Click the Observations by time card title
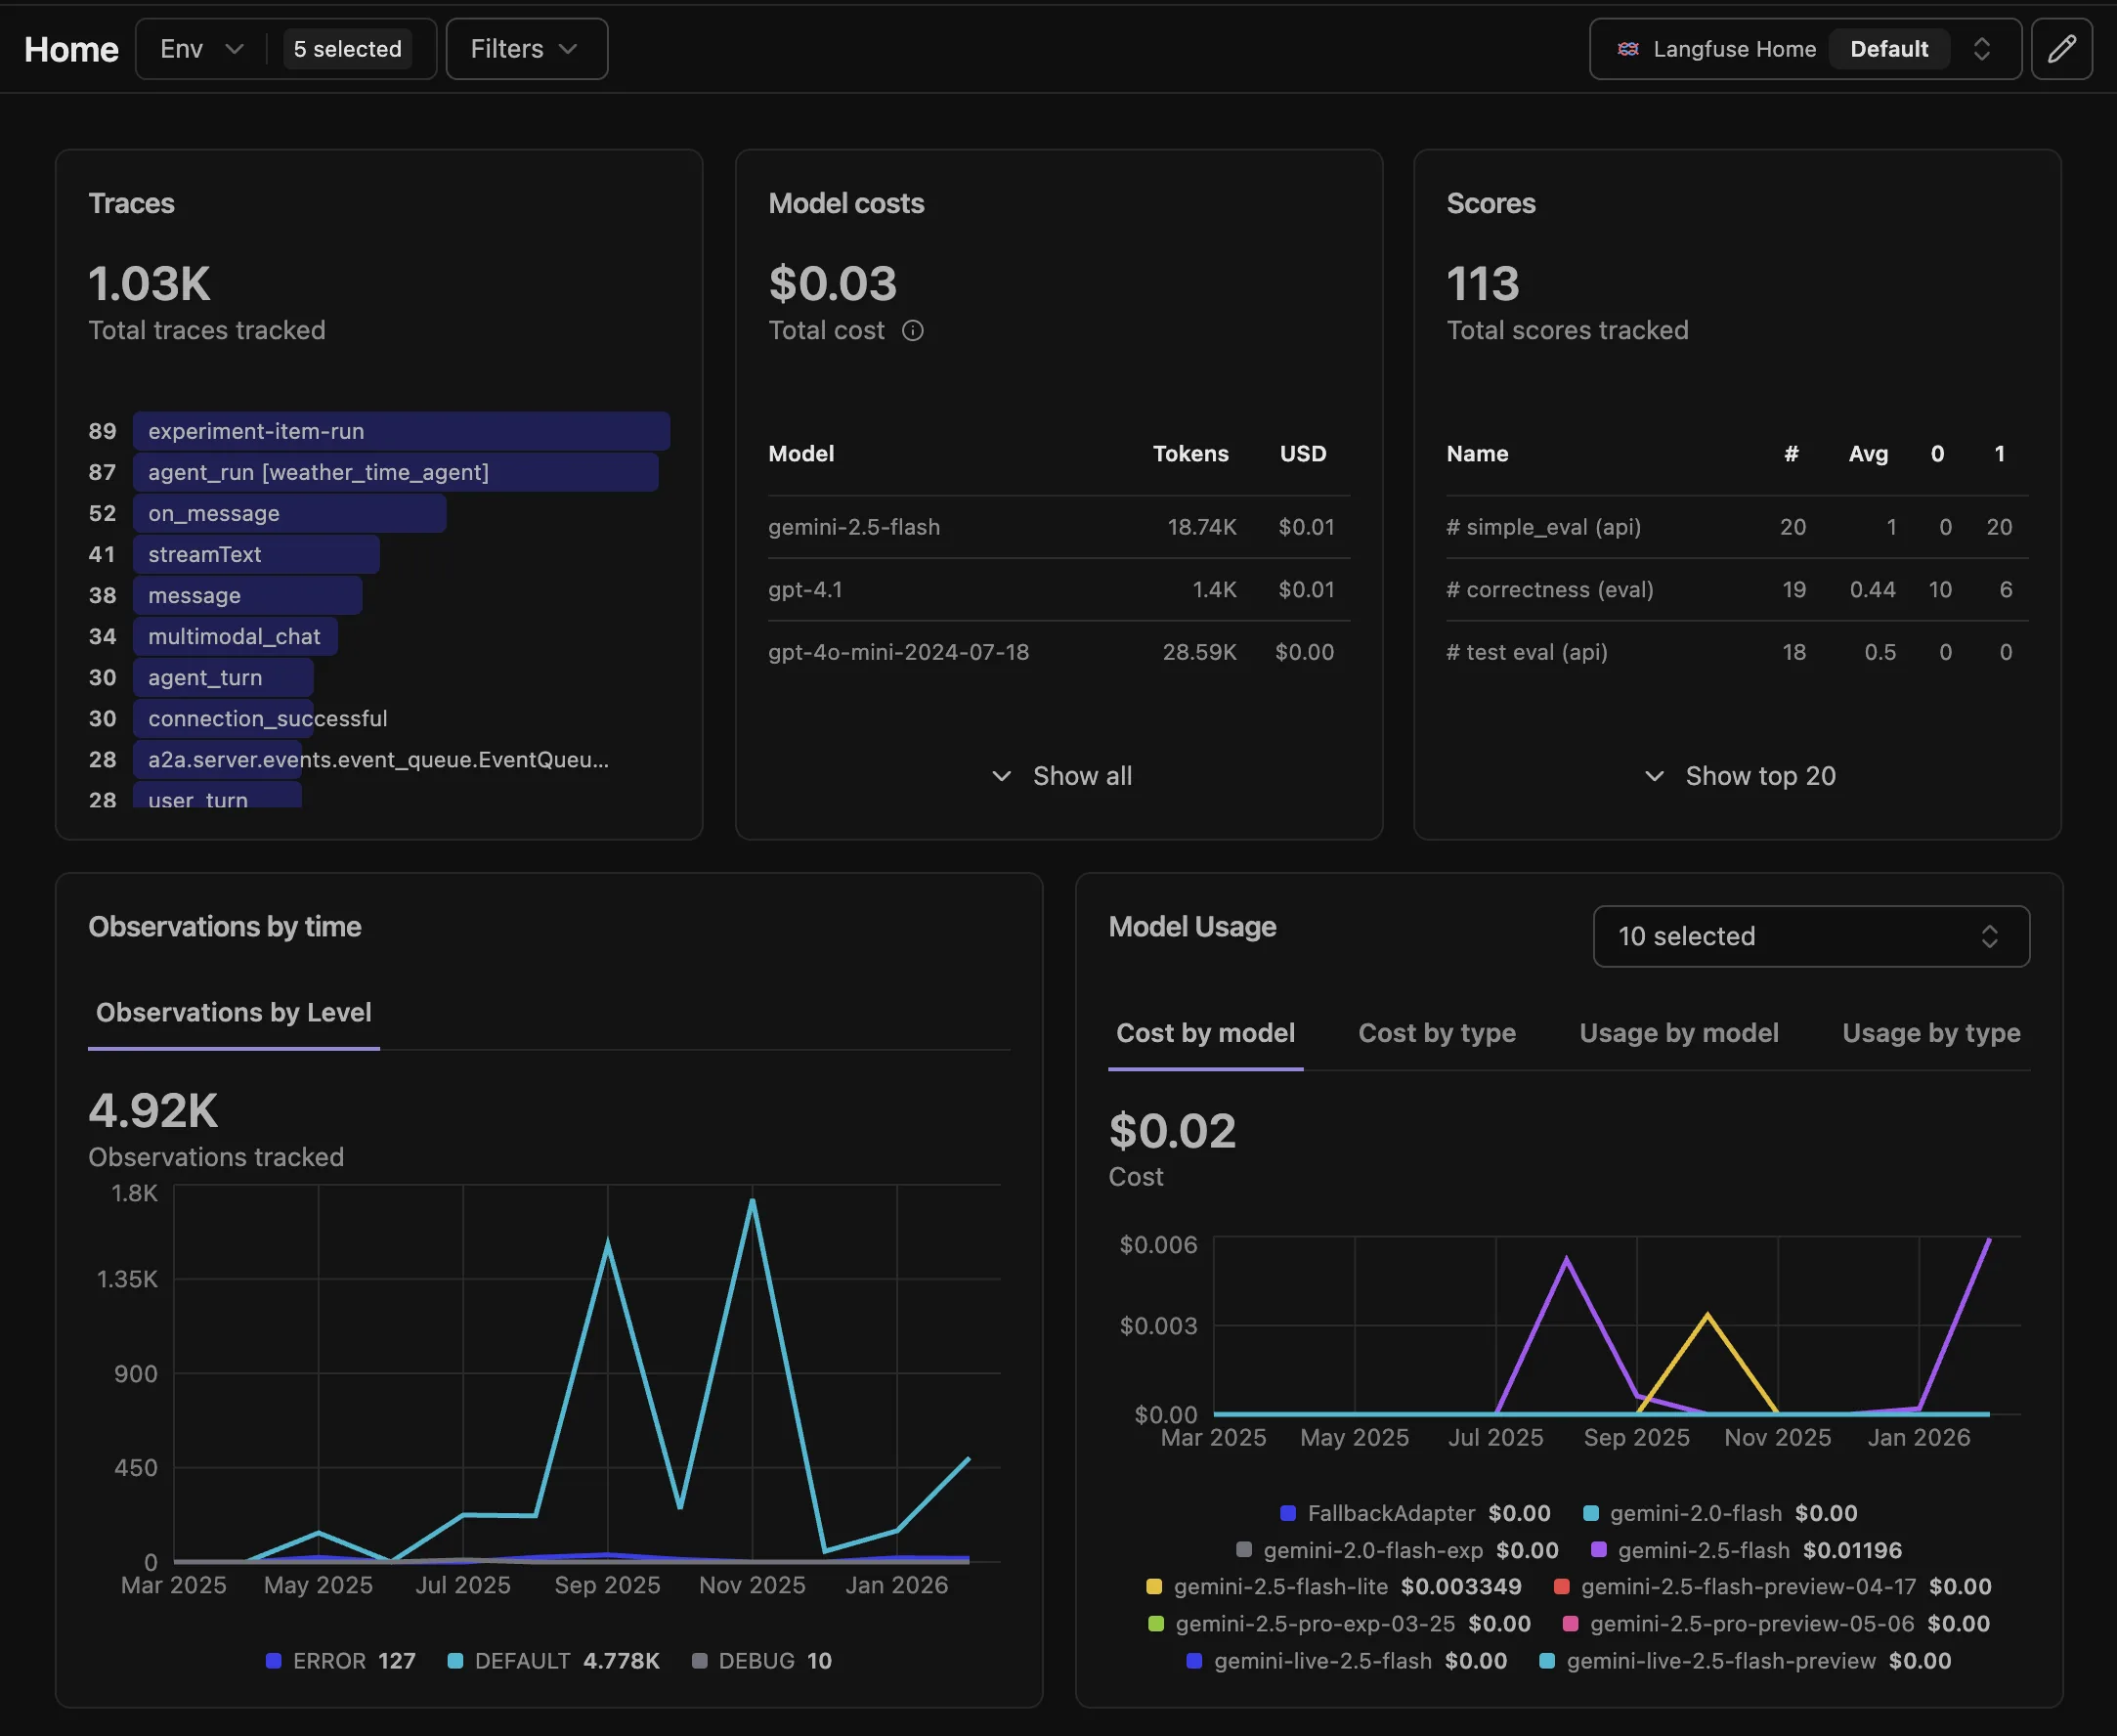This screenshot has width=2117, height=1736. click(224, 927)
